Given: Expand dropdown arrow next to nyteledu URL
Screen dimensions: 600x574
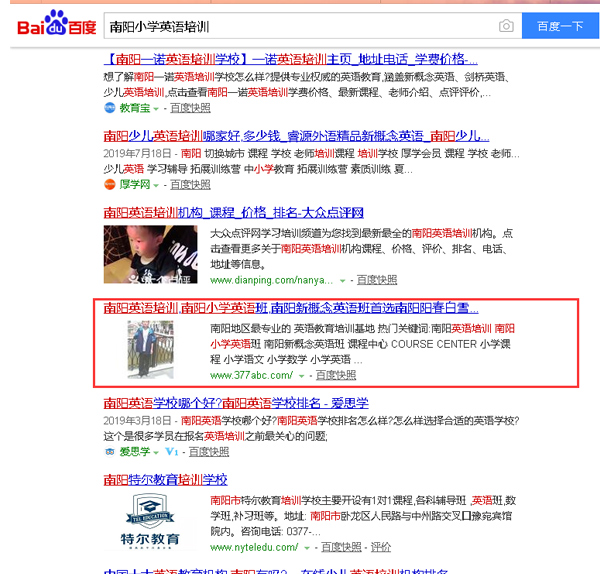Looking at the screenshot, I should 307,548.
